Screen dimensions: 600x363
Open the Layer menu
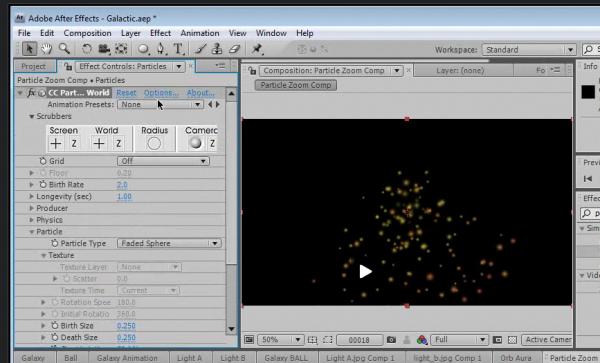tap(130, 33)
